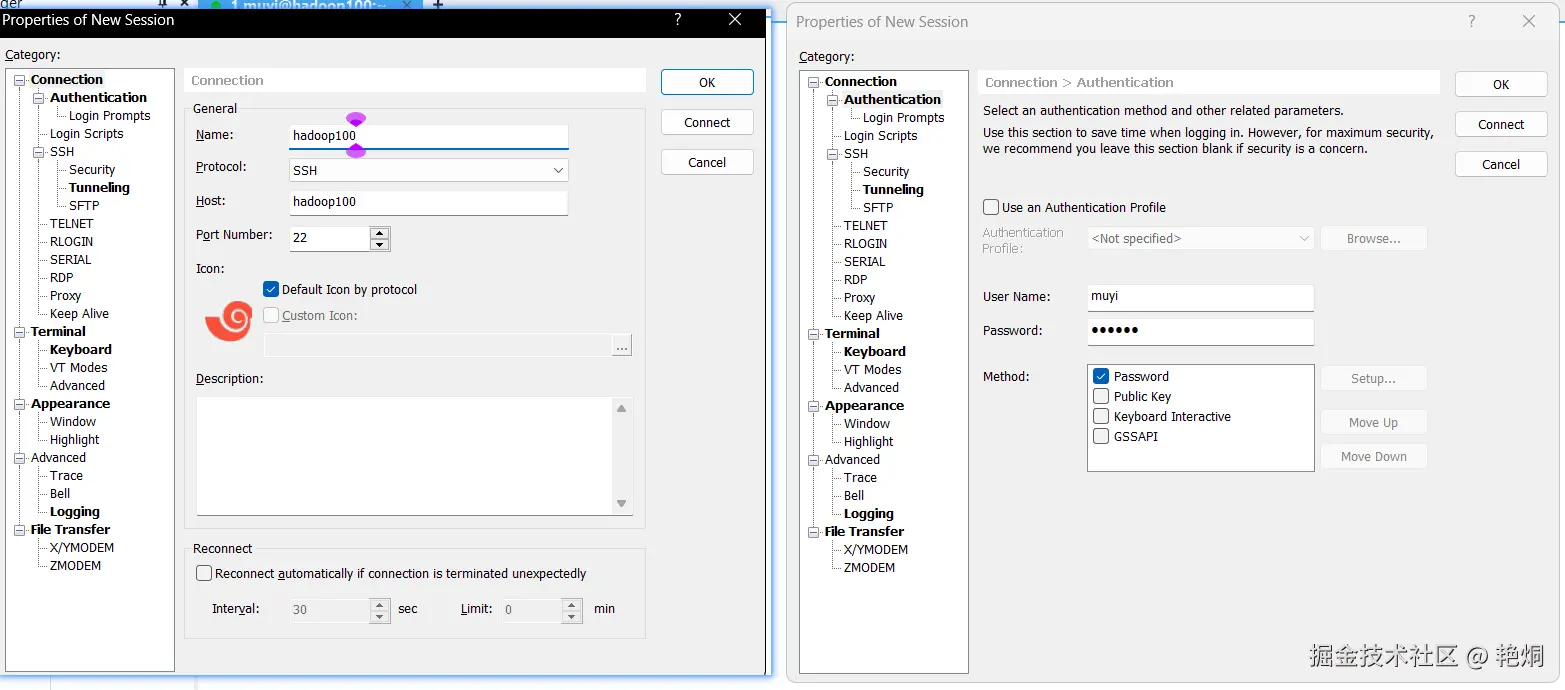Viewport: 1565px width, 690px height.
Task: Click the Setup... button
Action: coord(1373,379)
